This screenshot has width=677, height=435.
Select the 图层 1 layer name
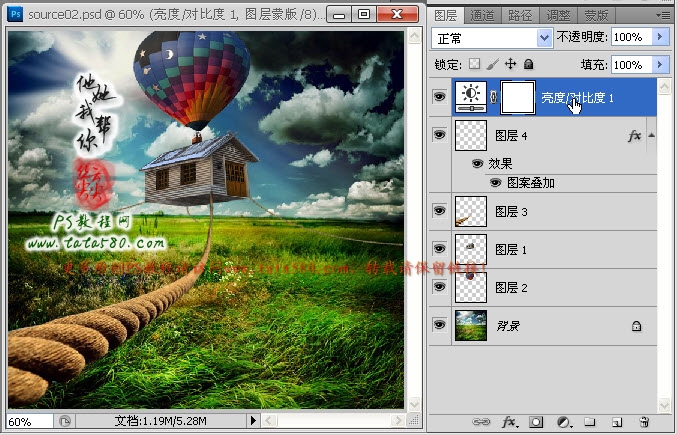click(511, 250)
